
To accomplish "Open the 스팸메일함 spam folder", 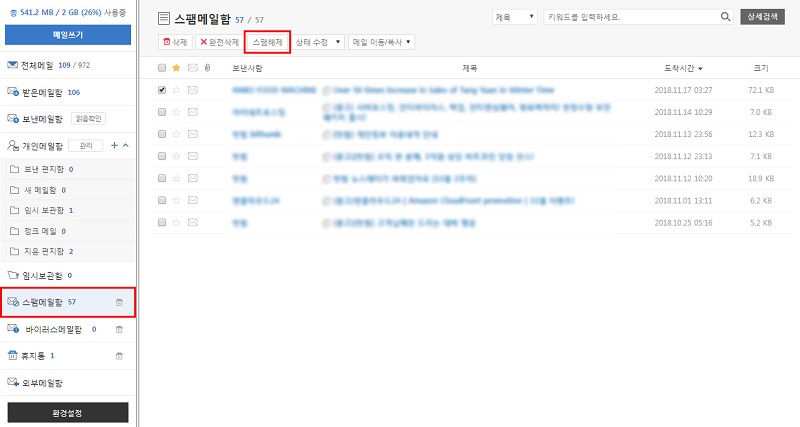I will click(x=42, y=302).
